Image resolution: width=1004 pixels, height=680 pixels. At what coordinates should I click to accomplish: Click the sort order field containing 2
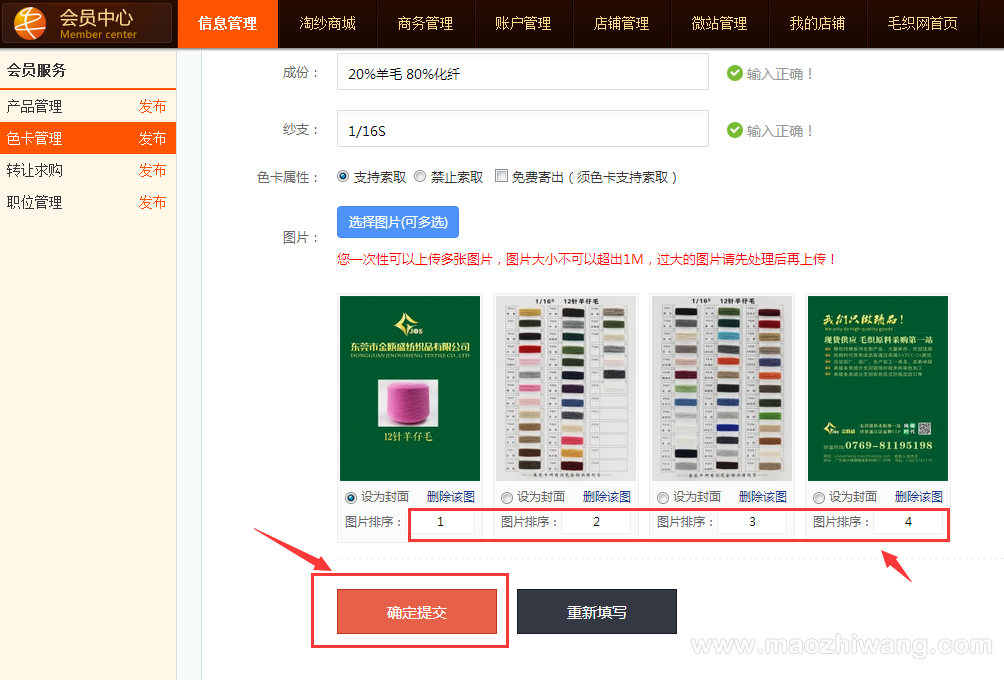click(596, 522)
